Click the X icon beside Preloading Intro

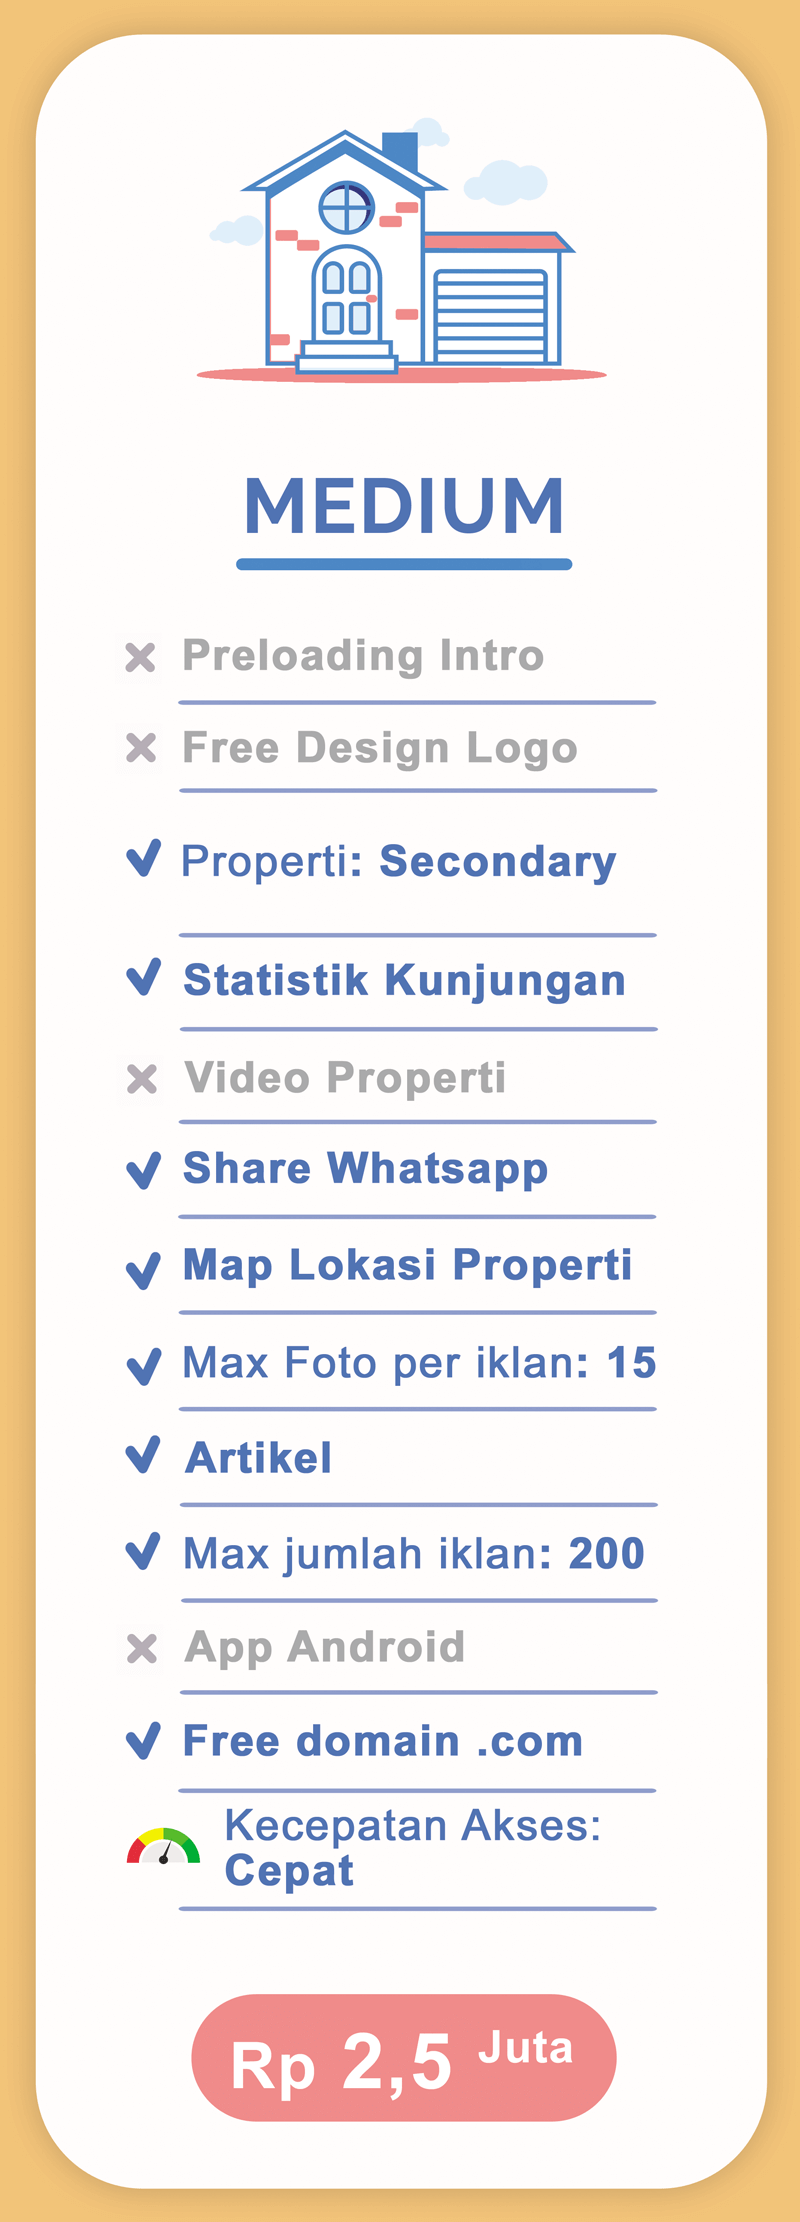click(x=140, y=657)
